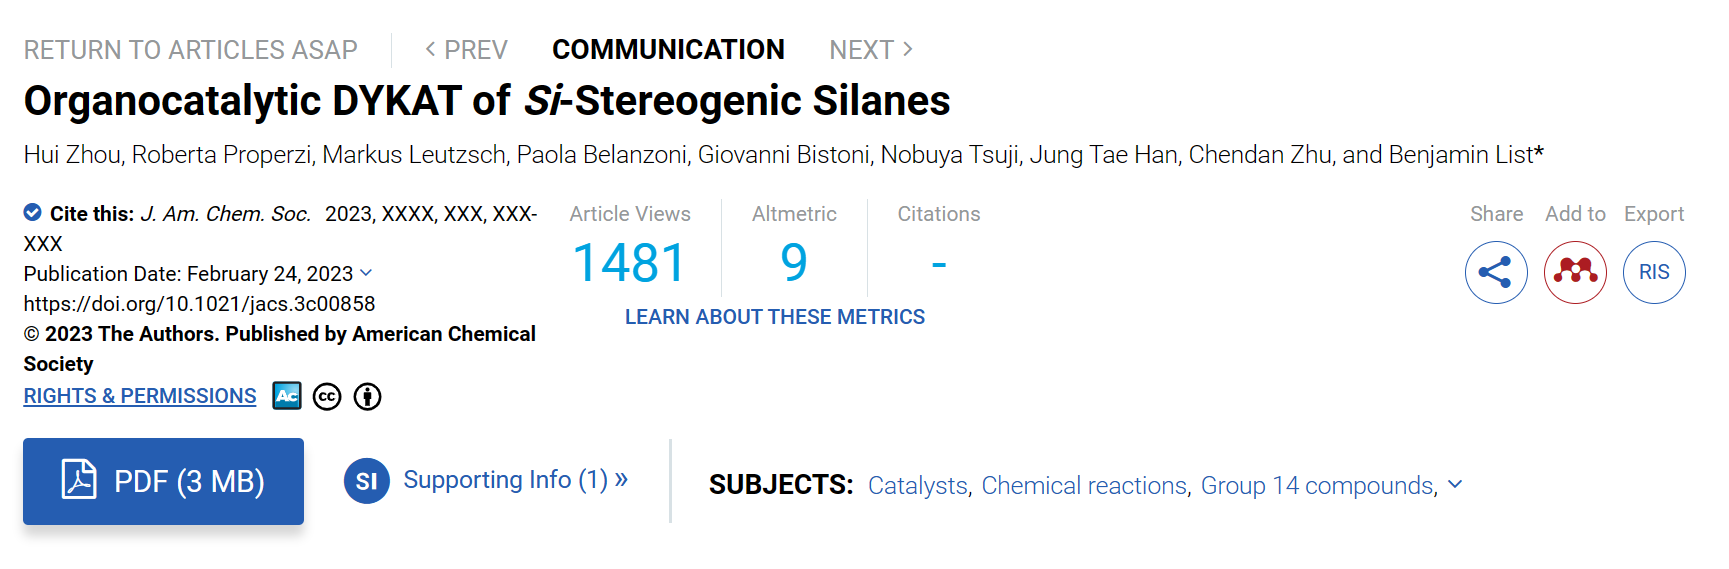Click the blue verified checkmark beside Cite this
Screen dimensions: 1729x569
[x=33, y=212]
